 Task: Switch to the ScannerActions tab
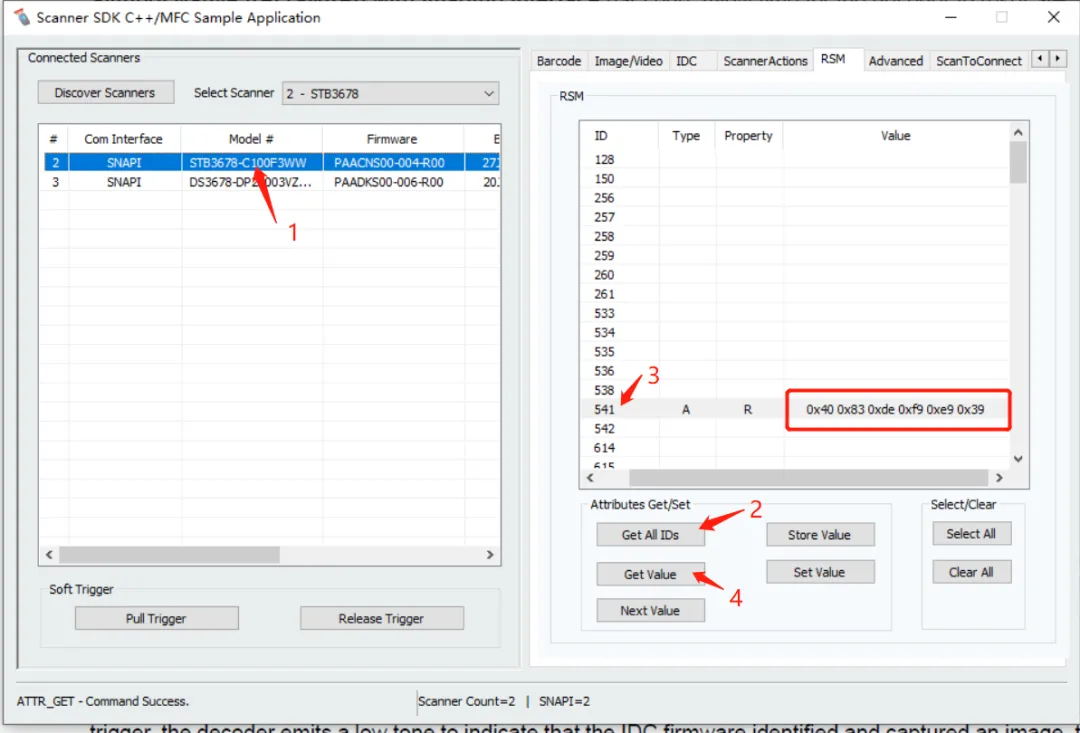[x=765, y=61]
